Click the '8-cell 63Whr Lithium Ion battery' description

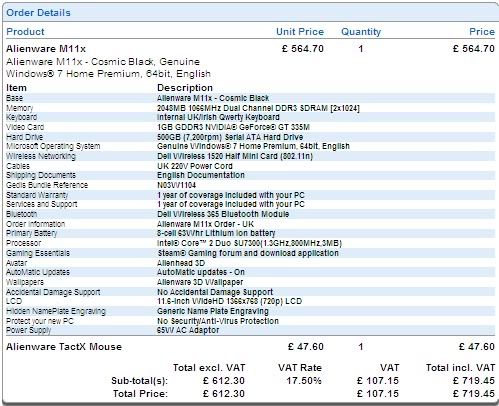216,233
